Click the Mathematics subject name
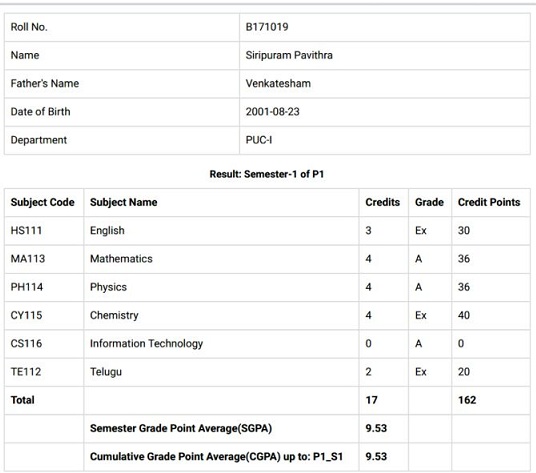The height and width of the screenshot is (473, 536). point(121,259)
